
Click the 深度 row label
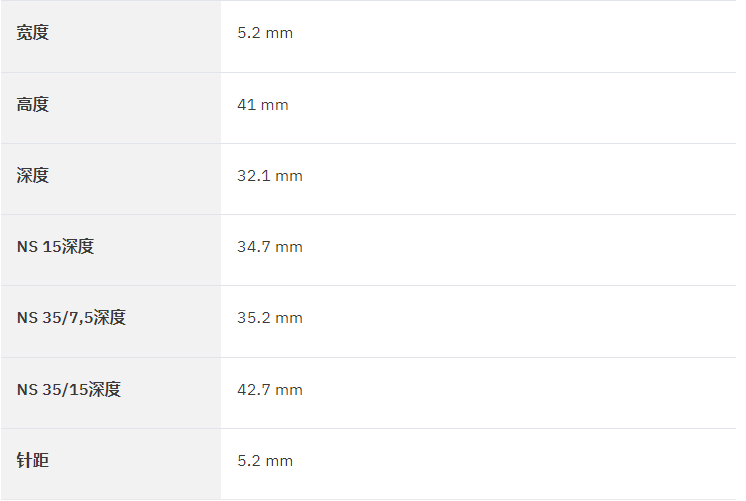(32, 176)
